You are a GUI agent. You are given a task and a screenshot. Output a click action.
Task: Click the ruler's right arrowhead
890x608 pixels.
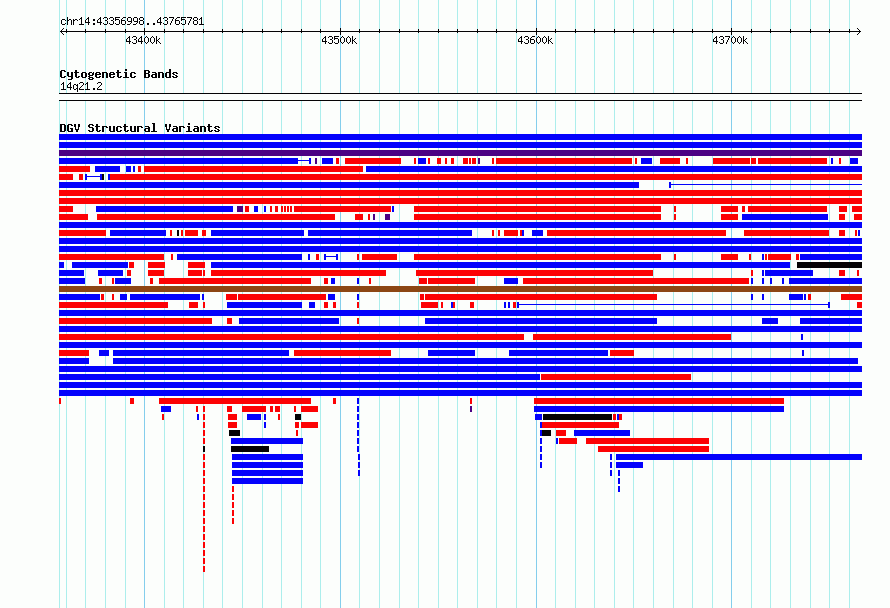coord(859,32)
